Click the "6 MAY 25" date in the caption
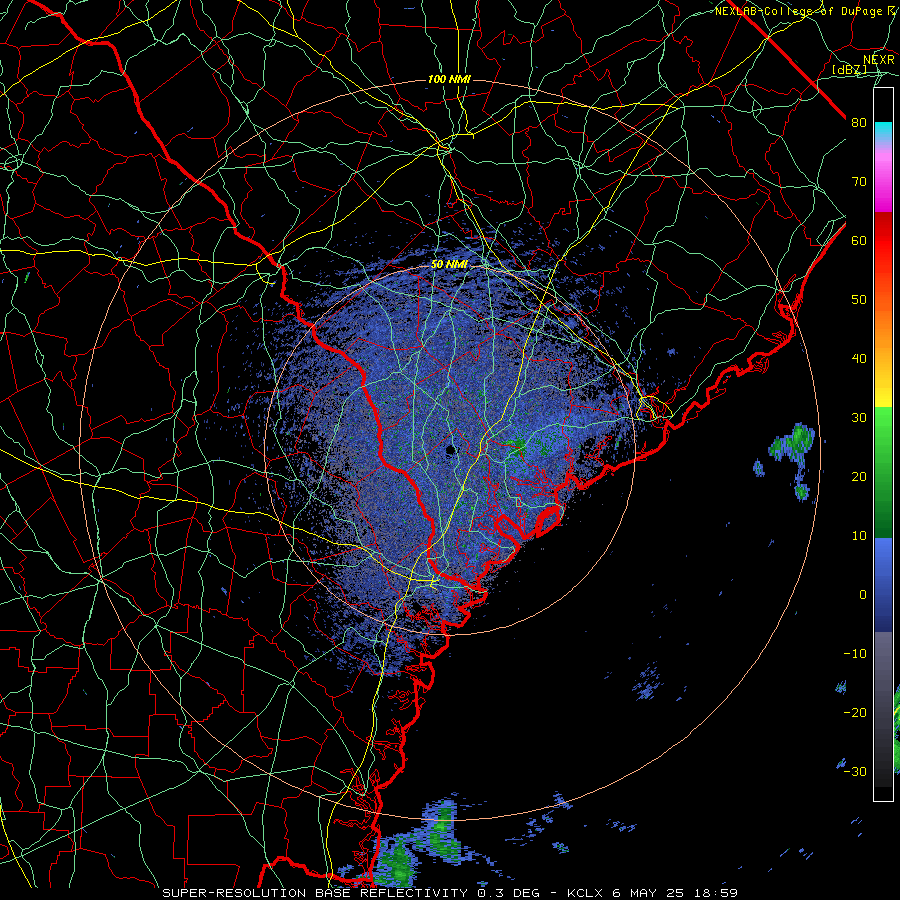Screen dimensions: 900x900 click(648, 893)
